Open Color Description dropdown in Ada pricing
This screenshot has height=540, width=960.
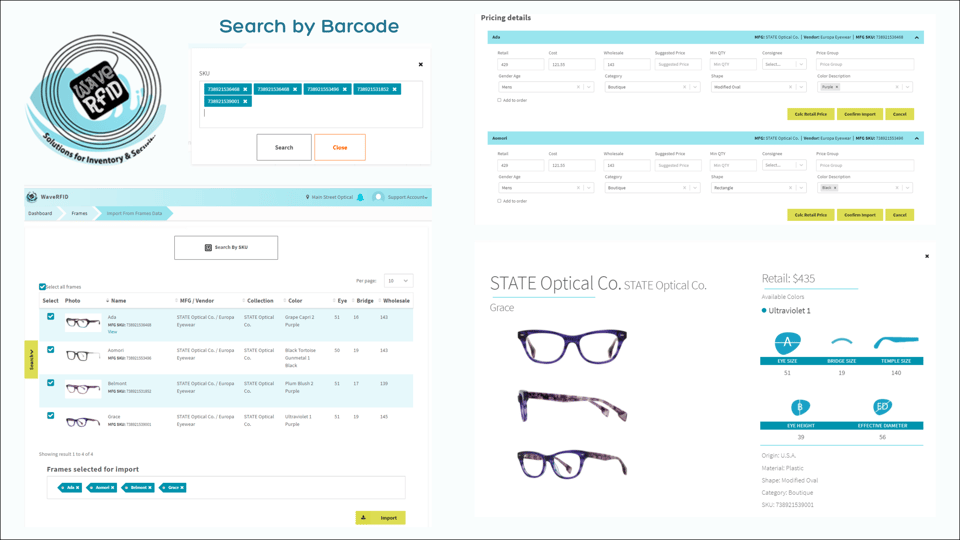point(907,87)
